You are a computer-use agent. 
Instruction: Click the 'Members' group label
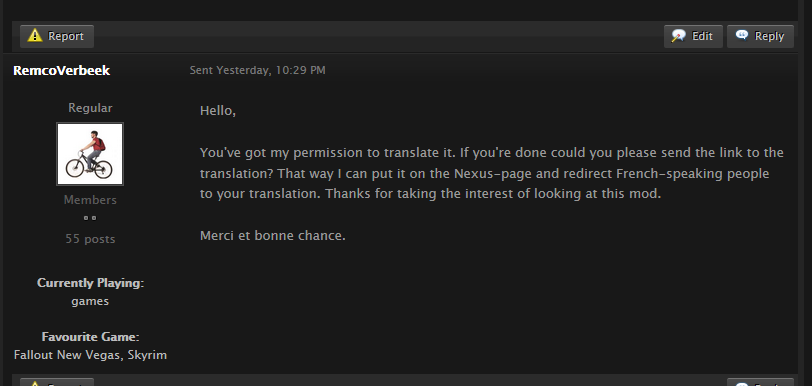click(x=90, y=200)
